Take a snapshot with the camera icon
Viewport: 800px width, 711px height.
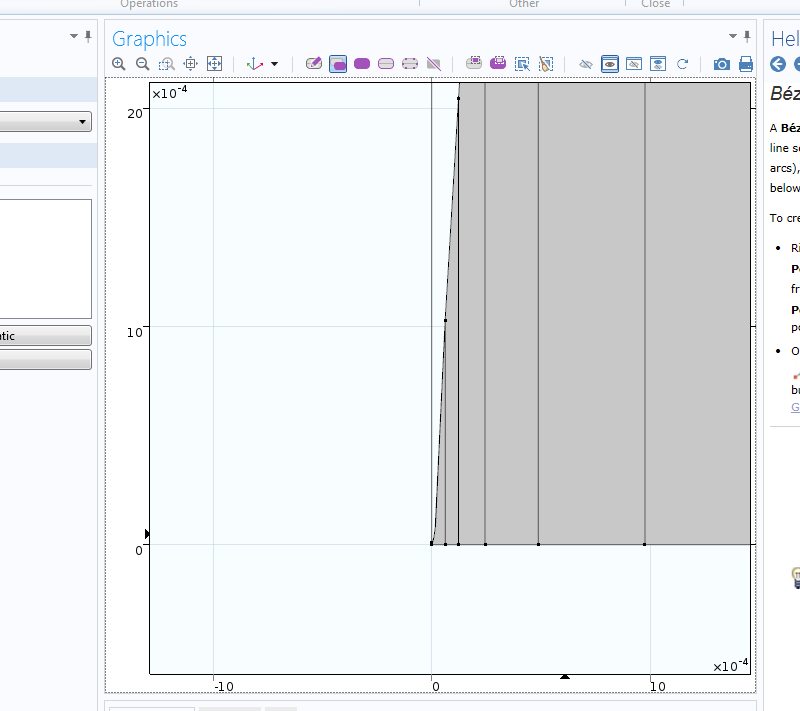point(721,64)
